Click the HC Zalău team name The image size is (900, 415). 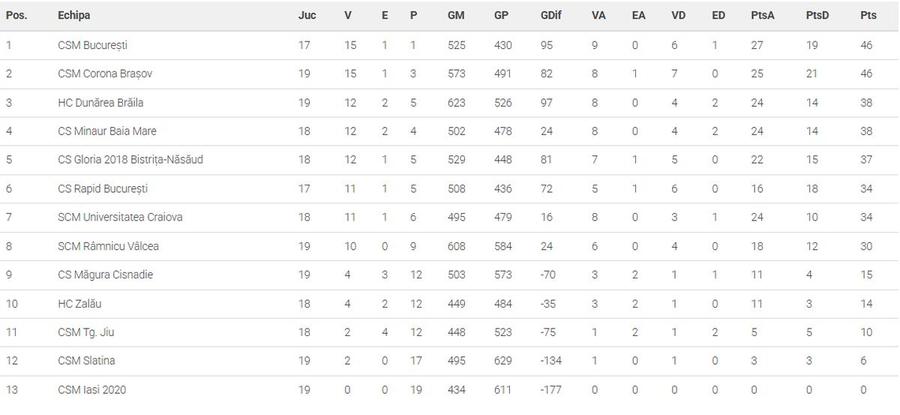pyautogui.click(x=79, y=304)
